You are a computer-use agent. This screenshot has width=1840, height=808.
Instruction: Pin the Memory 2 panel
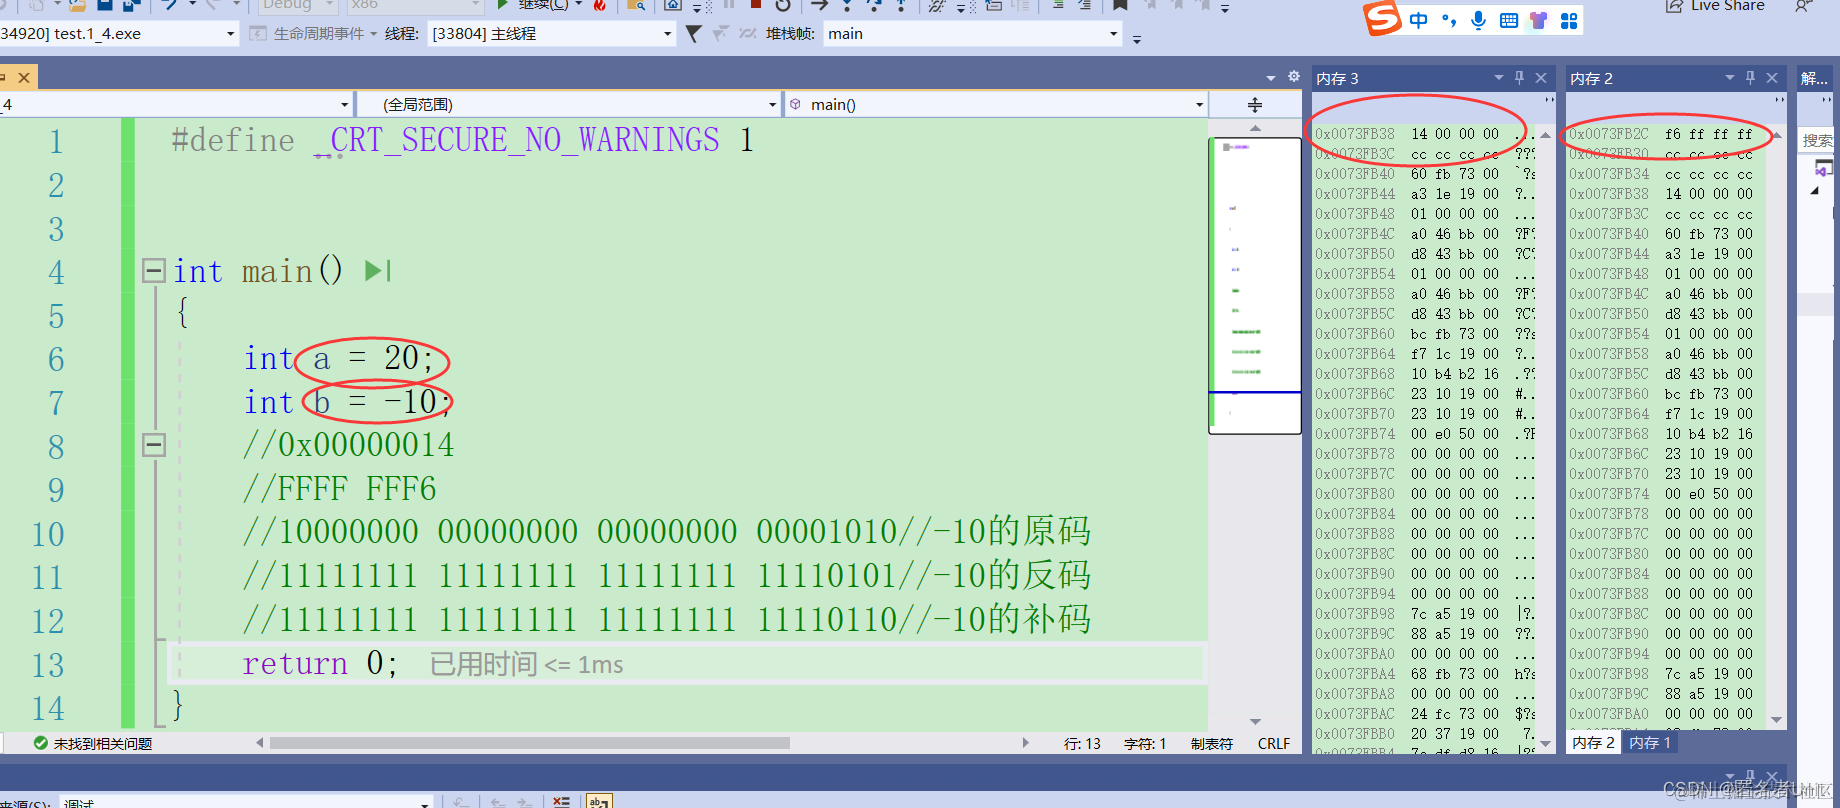[1750, 77]
